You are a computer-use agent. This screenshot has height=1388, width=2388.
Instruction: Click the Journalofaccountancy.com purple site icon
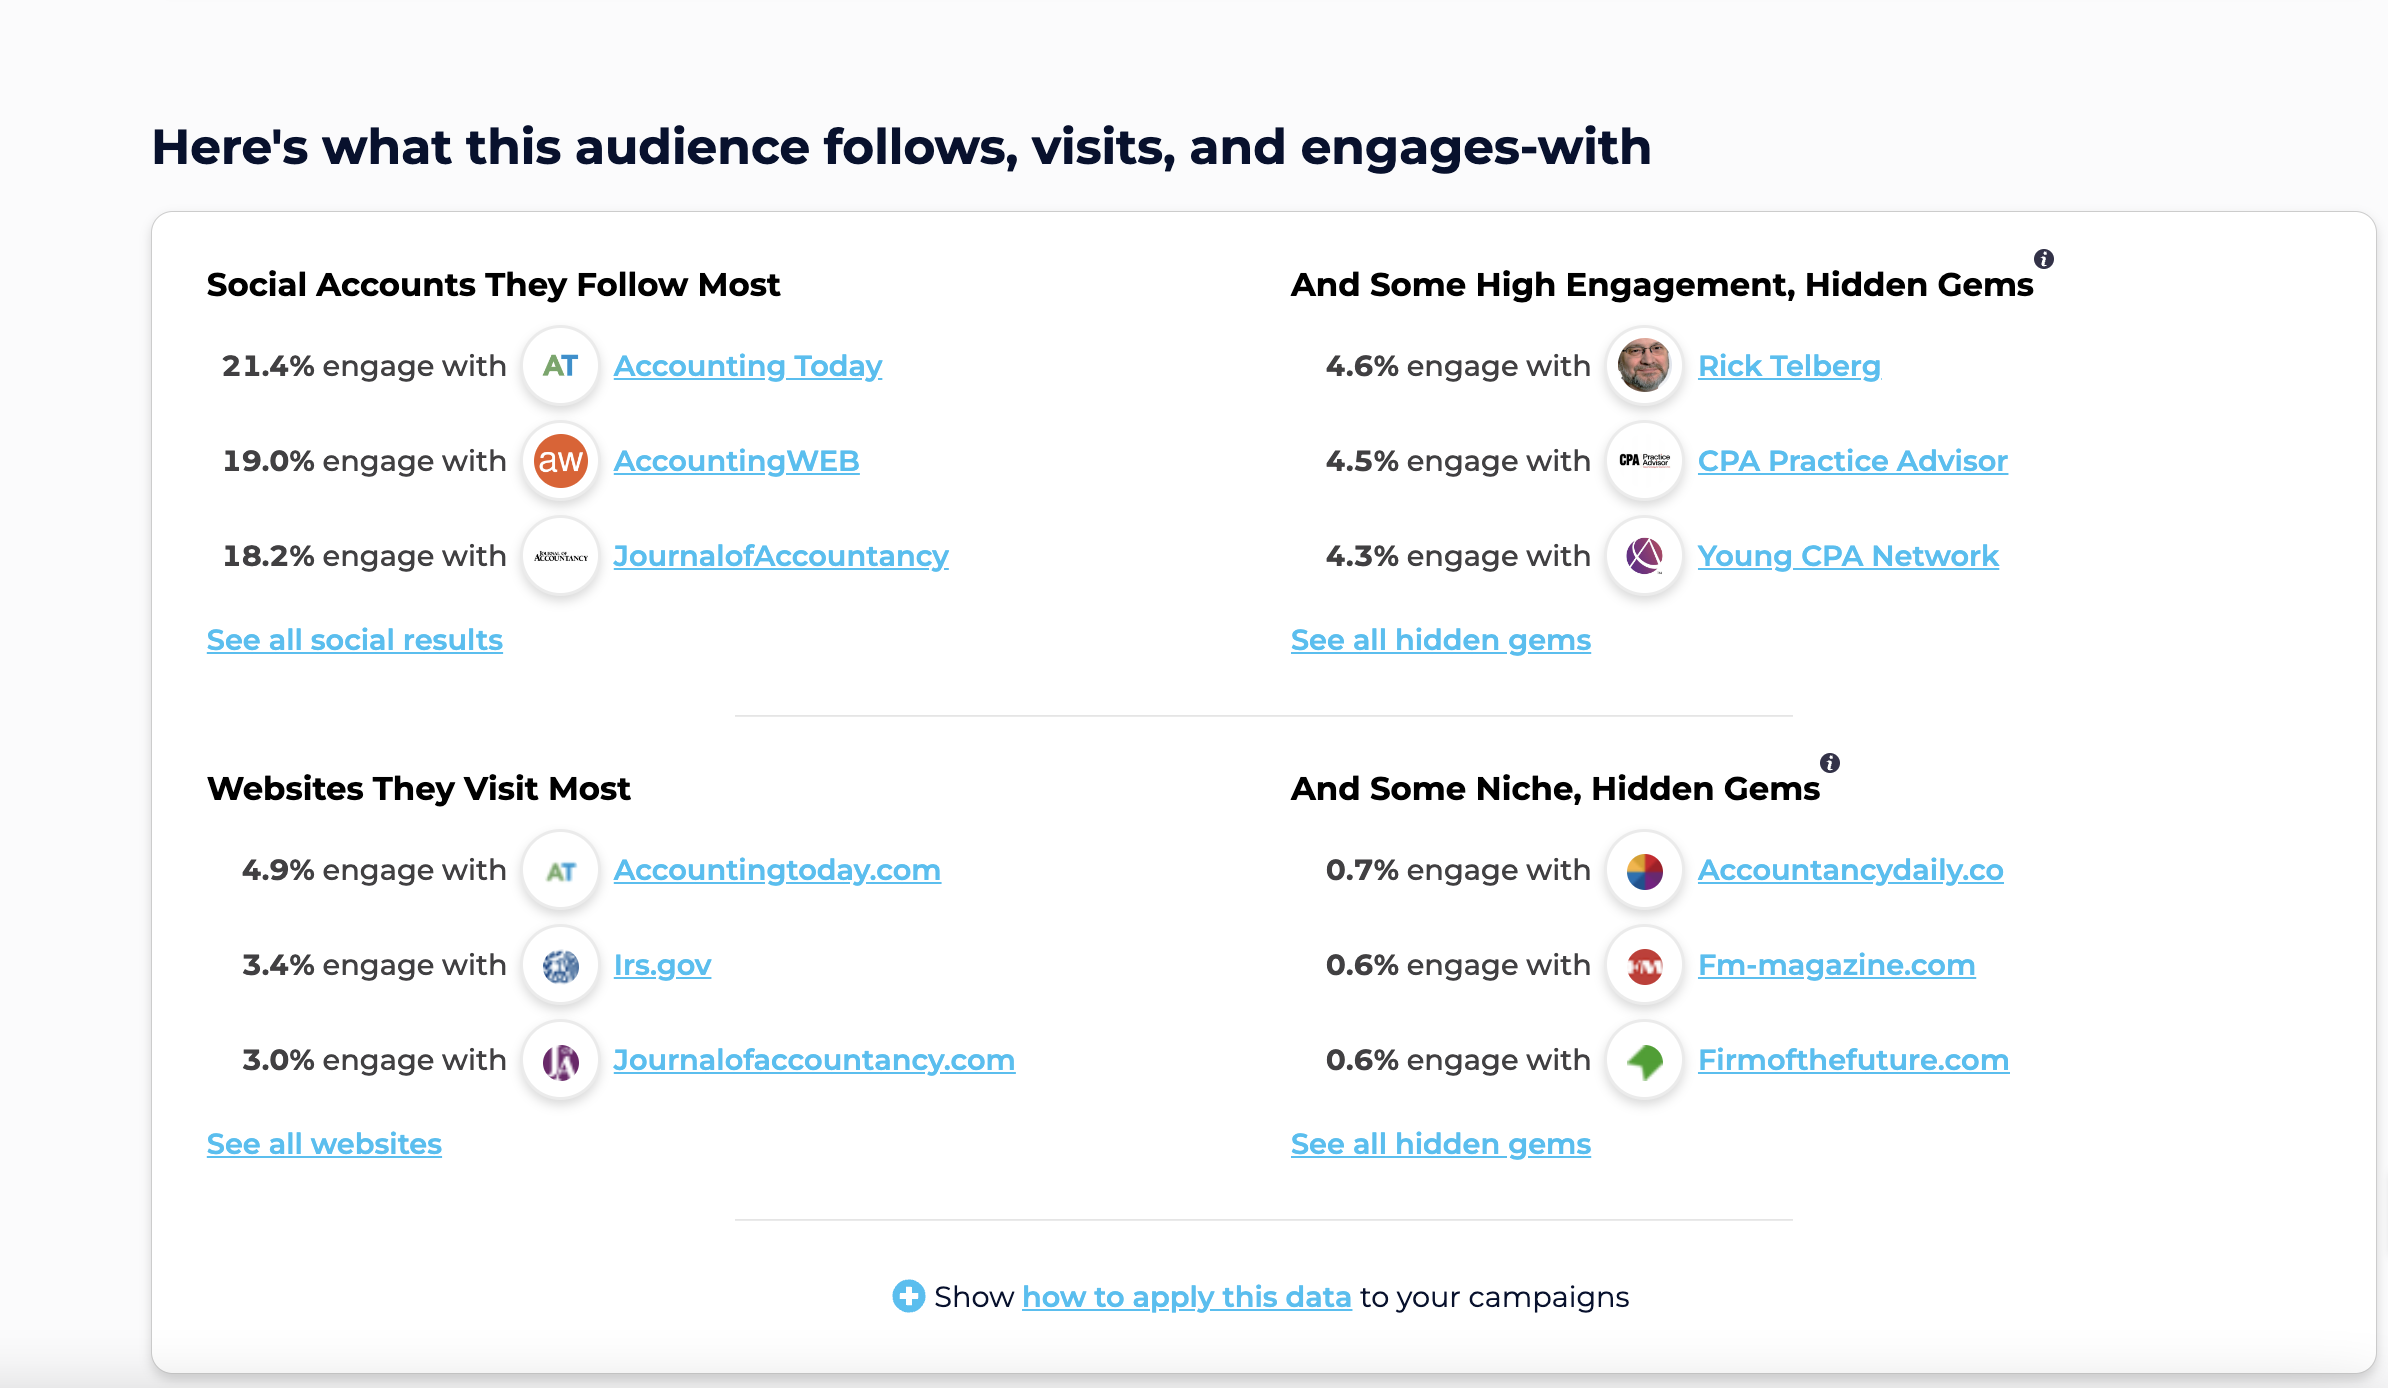tap(560, 1061)
